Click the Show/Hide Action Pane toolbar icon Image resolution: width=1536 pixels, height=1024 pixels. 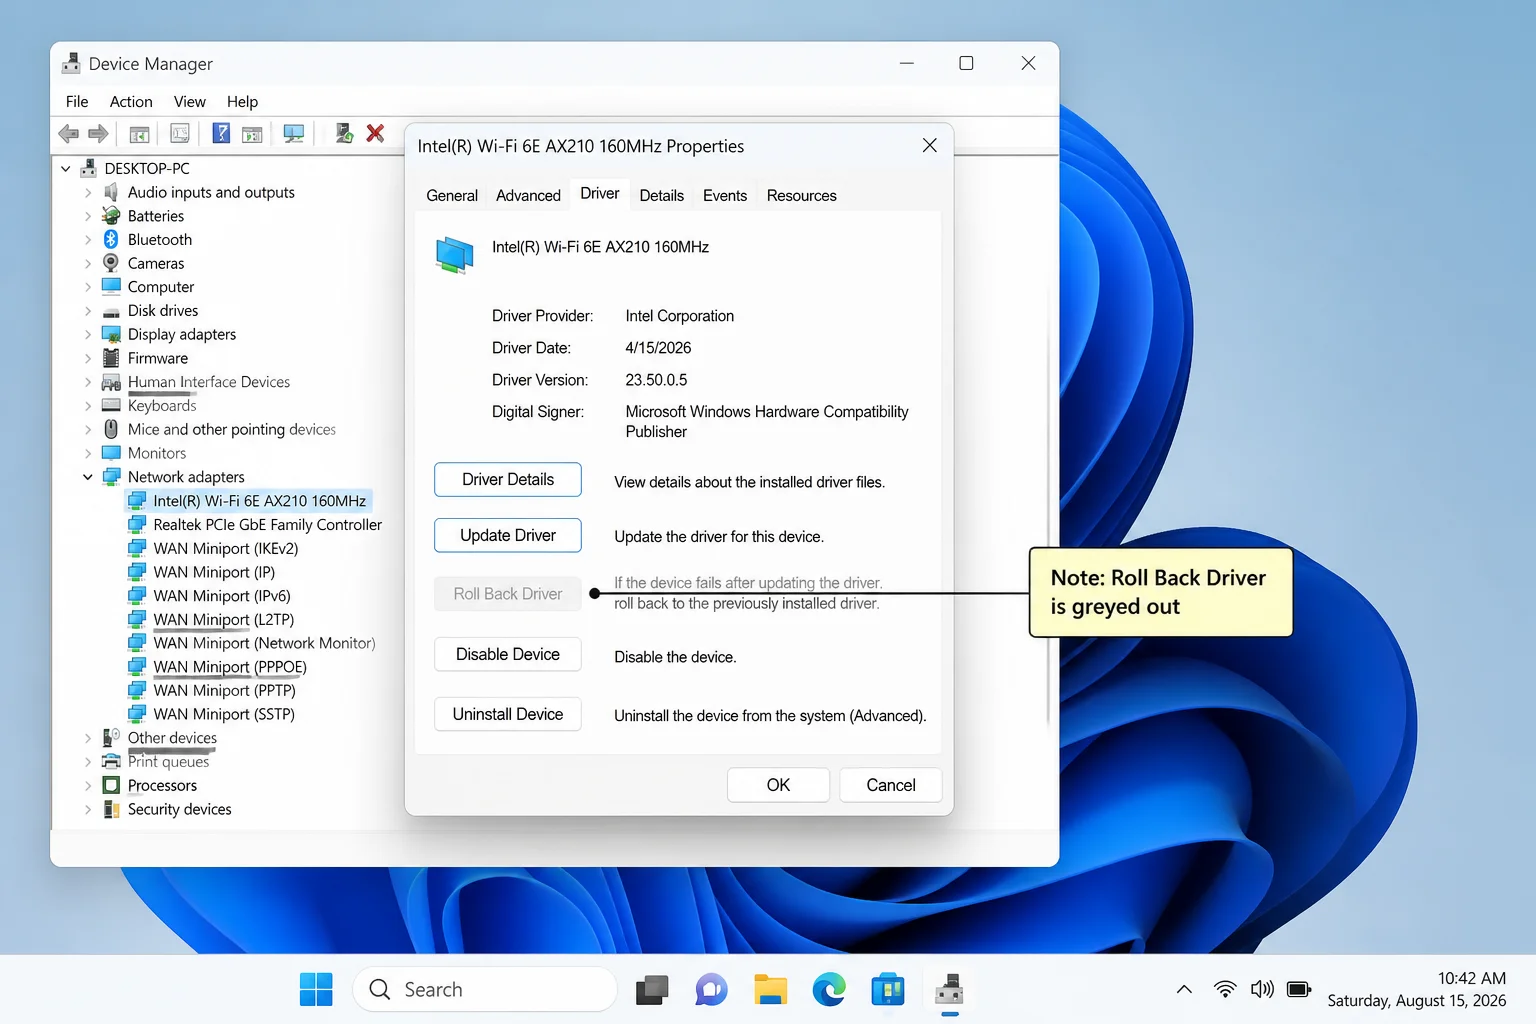tap(252, 134)
